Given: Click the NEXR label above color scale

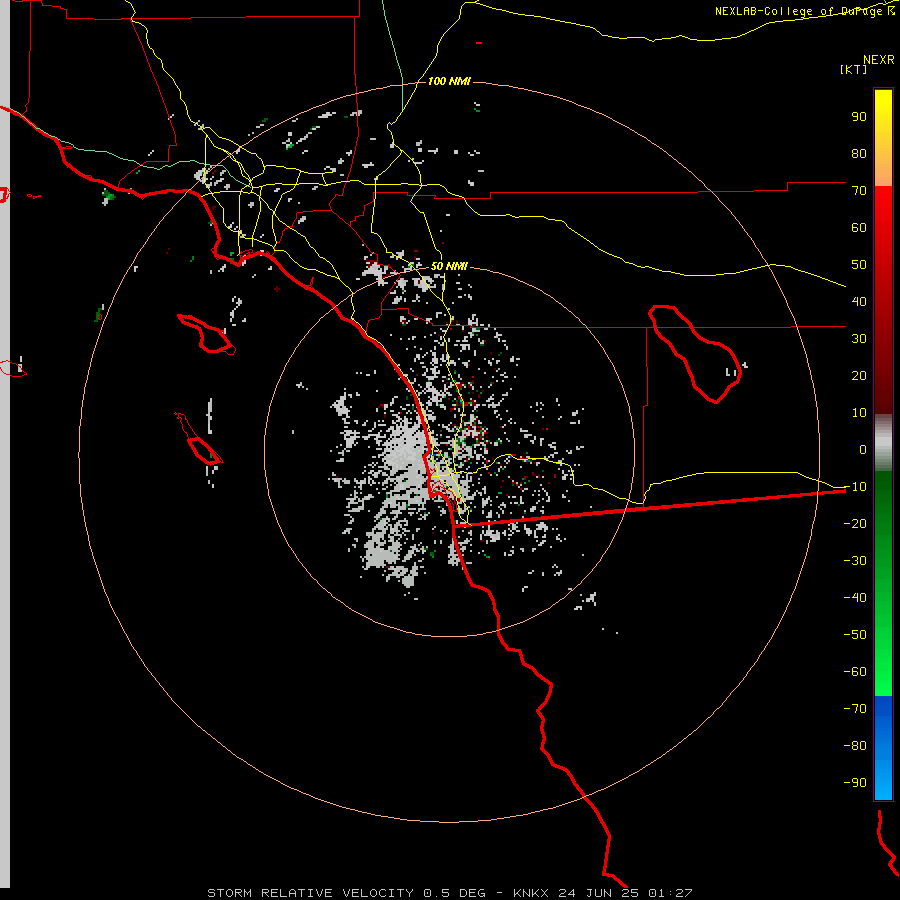Looking at the screenshot, I should click(x=879, y=60).
